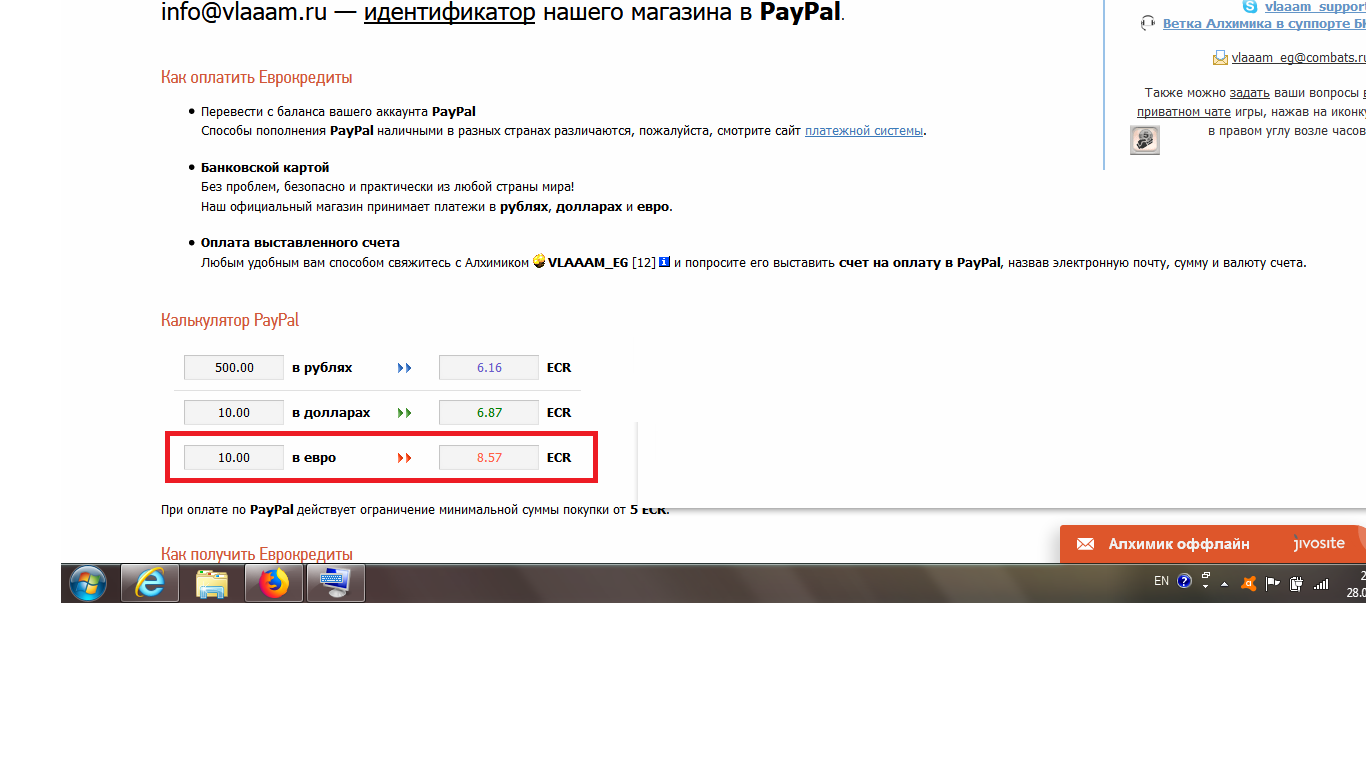Open the blue info icon after [12]
The width and height of the screenshot is (1366, 768).
[x=663, y=262]
